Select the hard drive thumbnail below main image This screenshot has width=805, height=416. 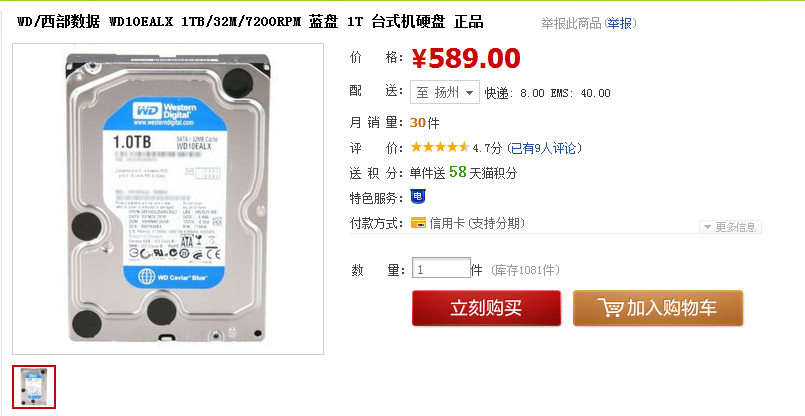[x=34, y=387]
